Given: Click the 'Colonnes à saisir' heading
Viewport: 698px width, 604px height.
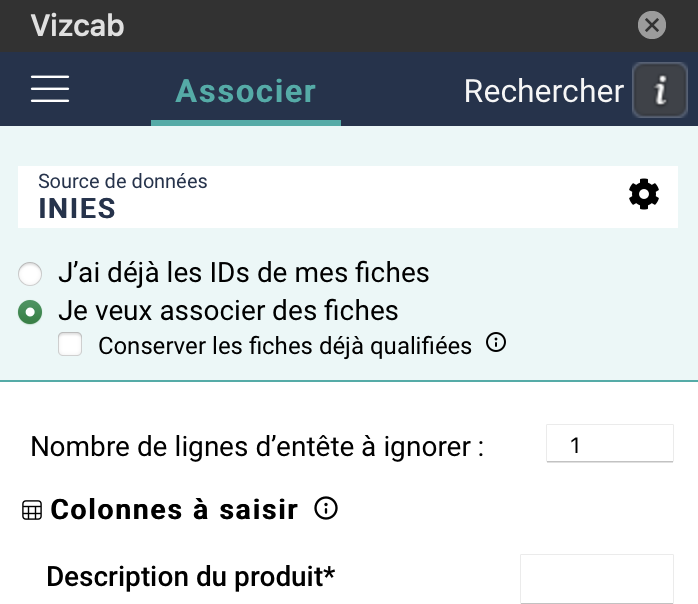Looking at the screenshot, I should click(174, 510).
